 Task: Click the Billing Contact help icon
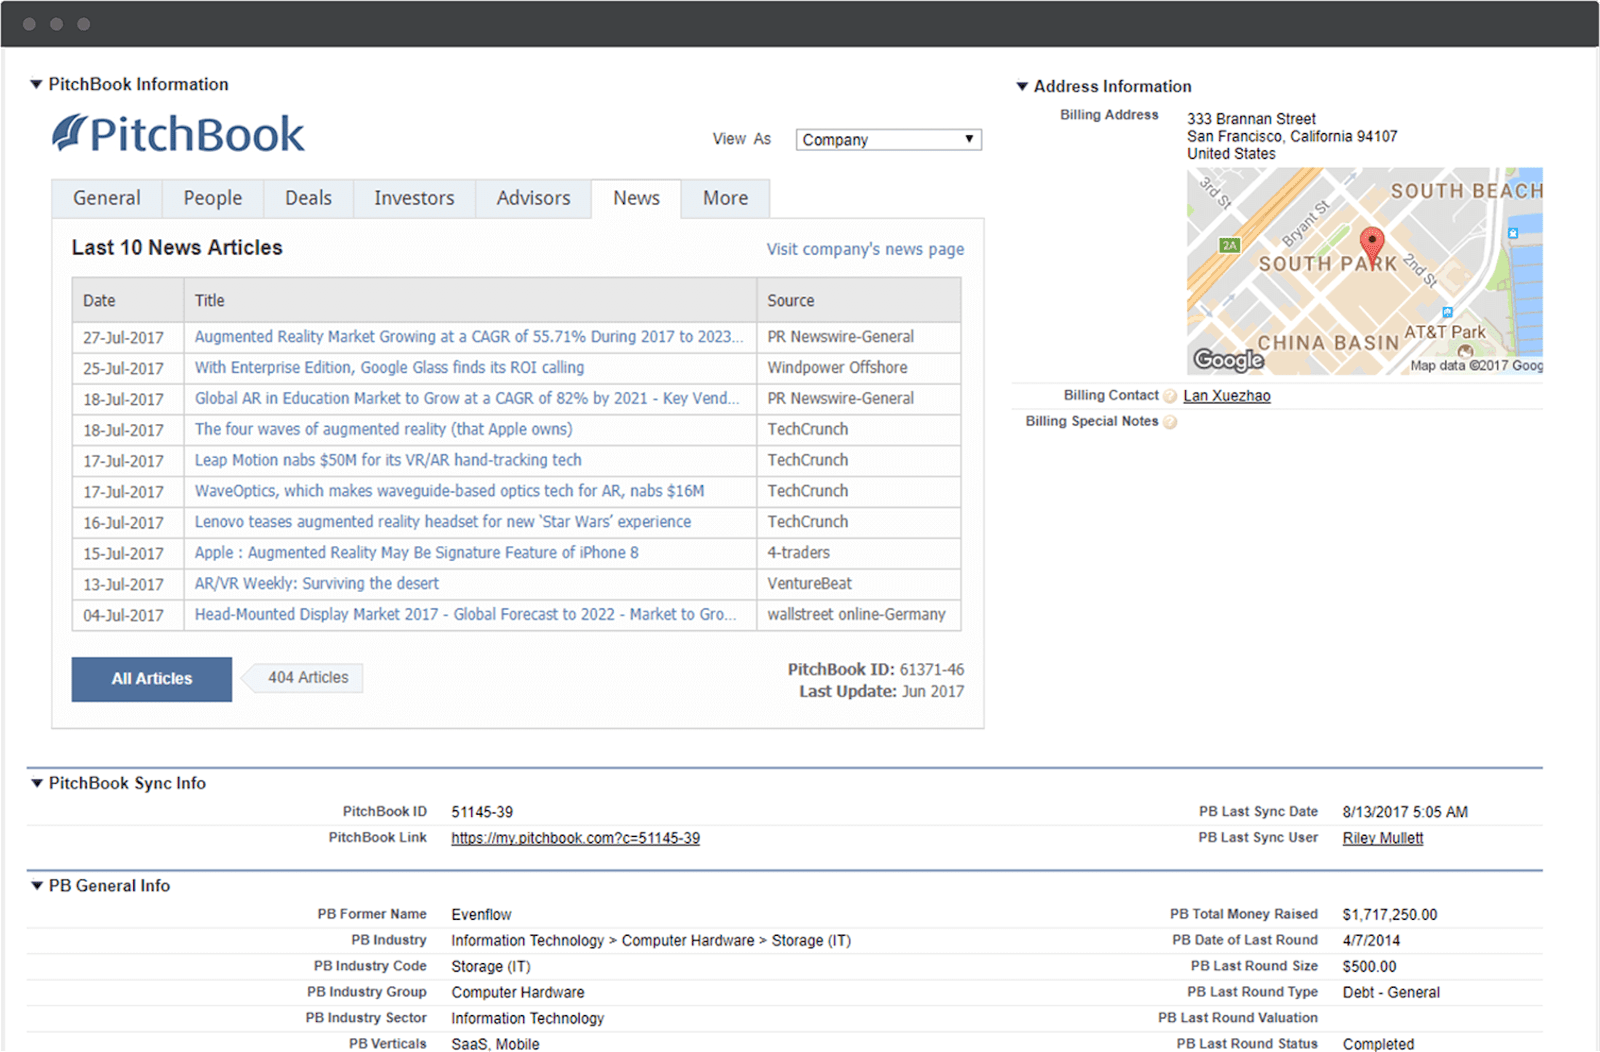click(1170, 396)
